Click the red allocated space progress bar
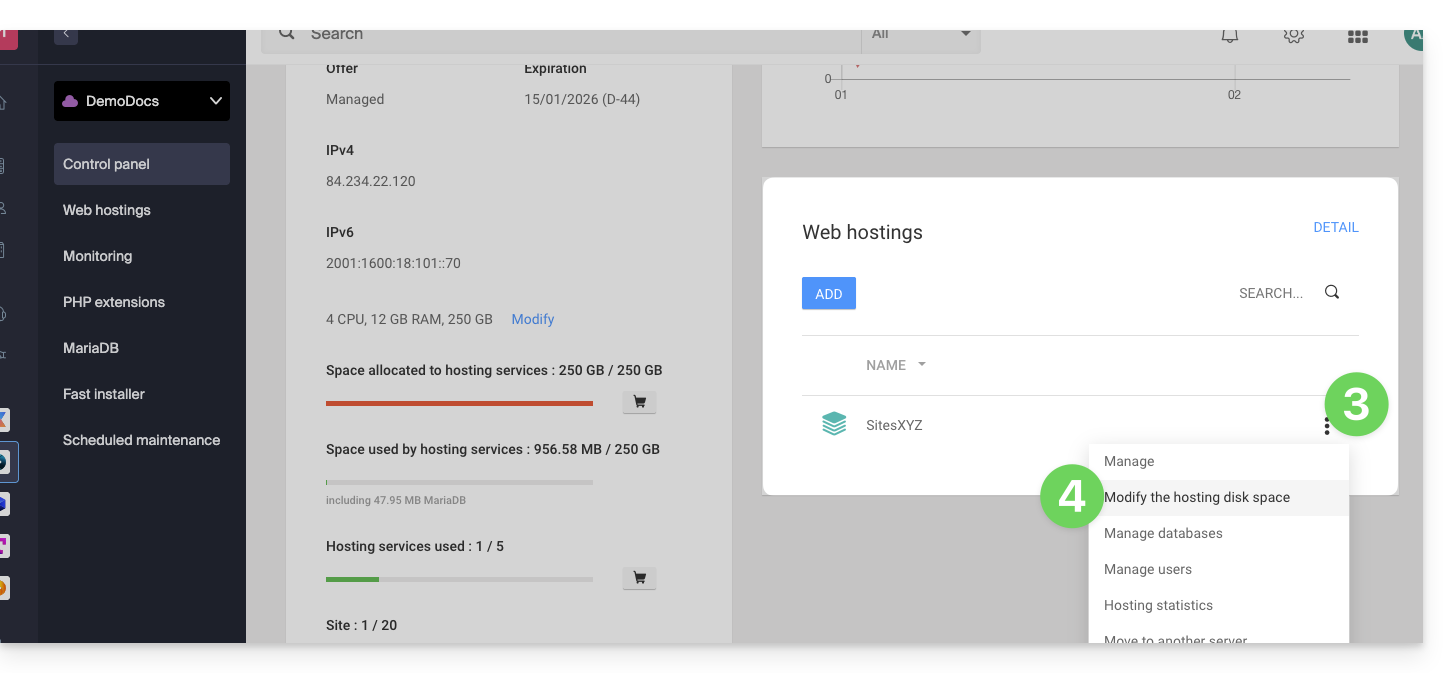The height and width of the screenshot is (673, 1453). [x=459, y=403]
